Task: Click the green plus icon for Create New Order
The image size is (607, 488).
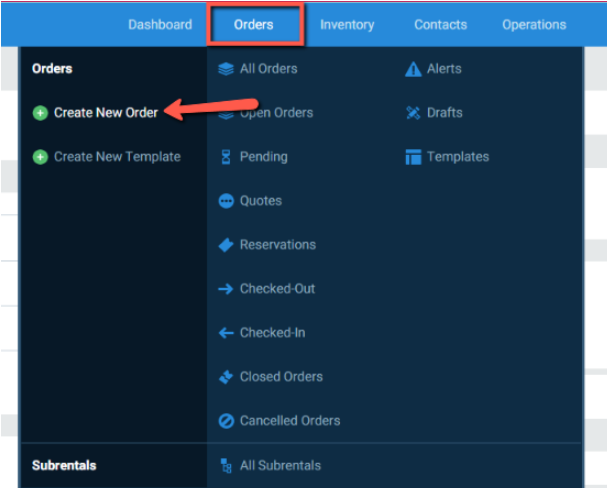Action: point(40,113)
